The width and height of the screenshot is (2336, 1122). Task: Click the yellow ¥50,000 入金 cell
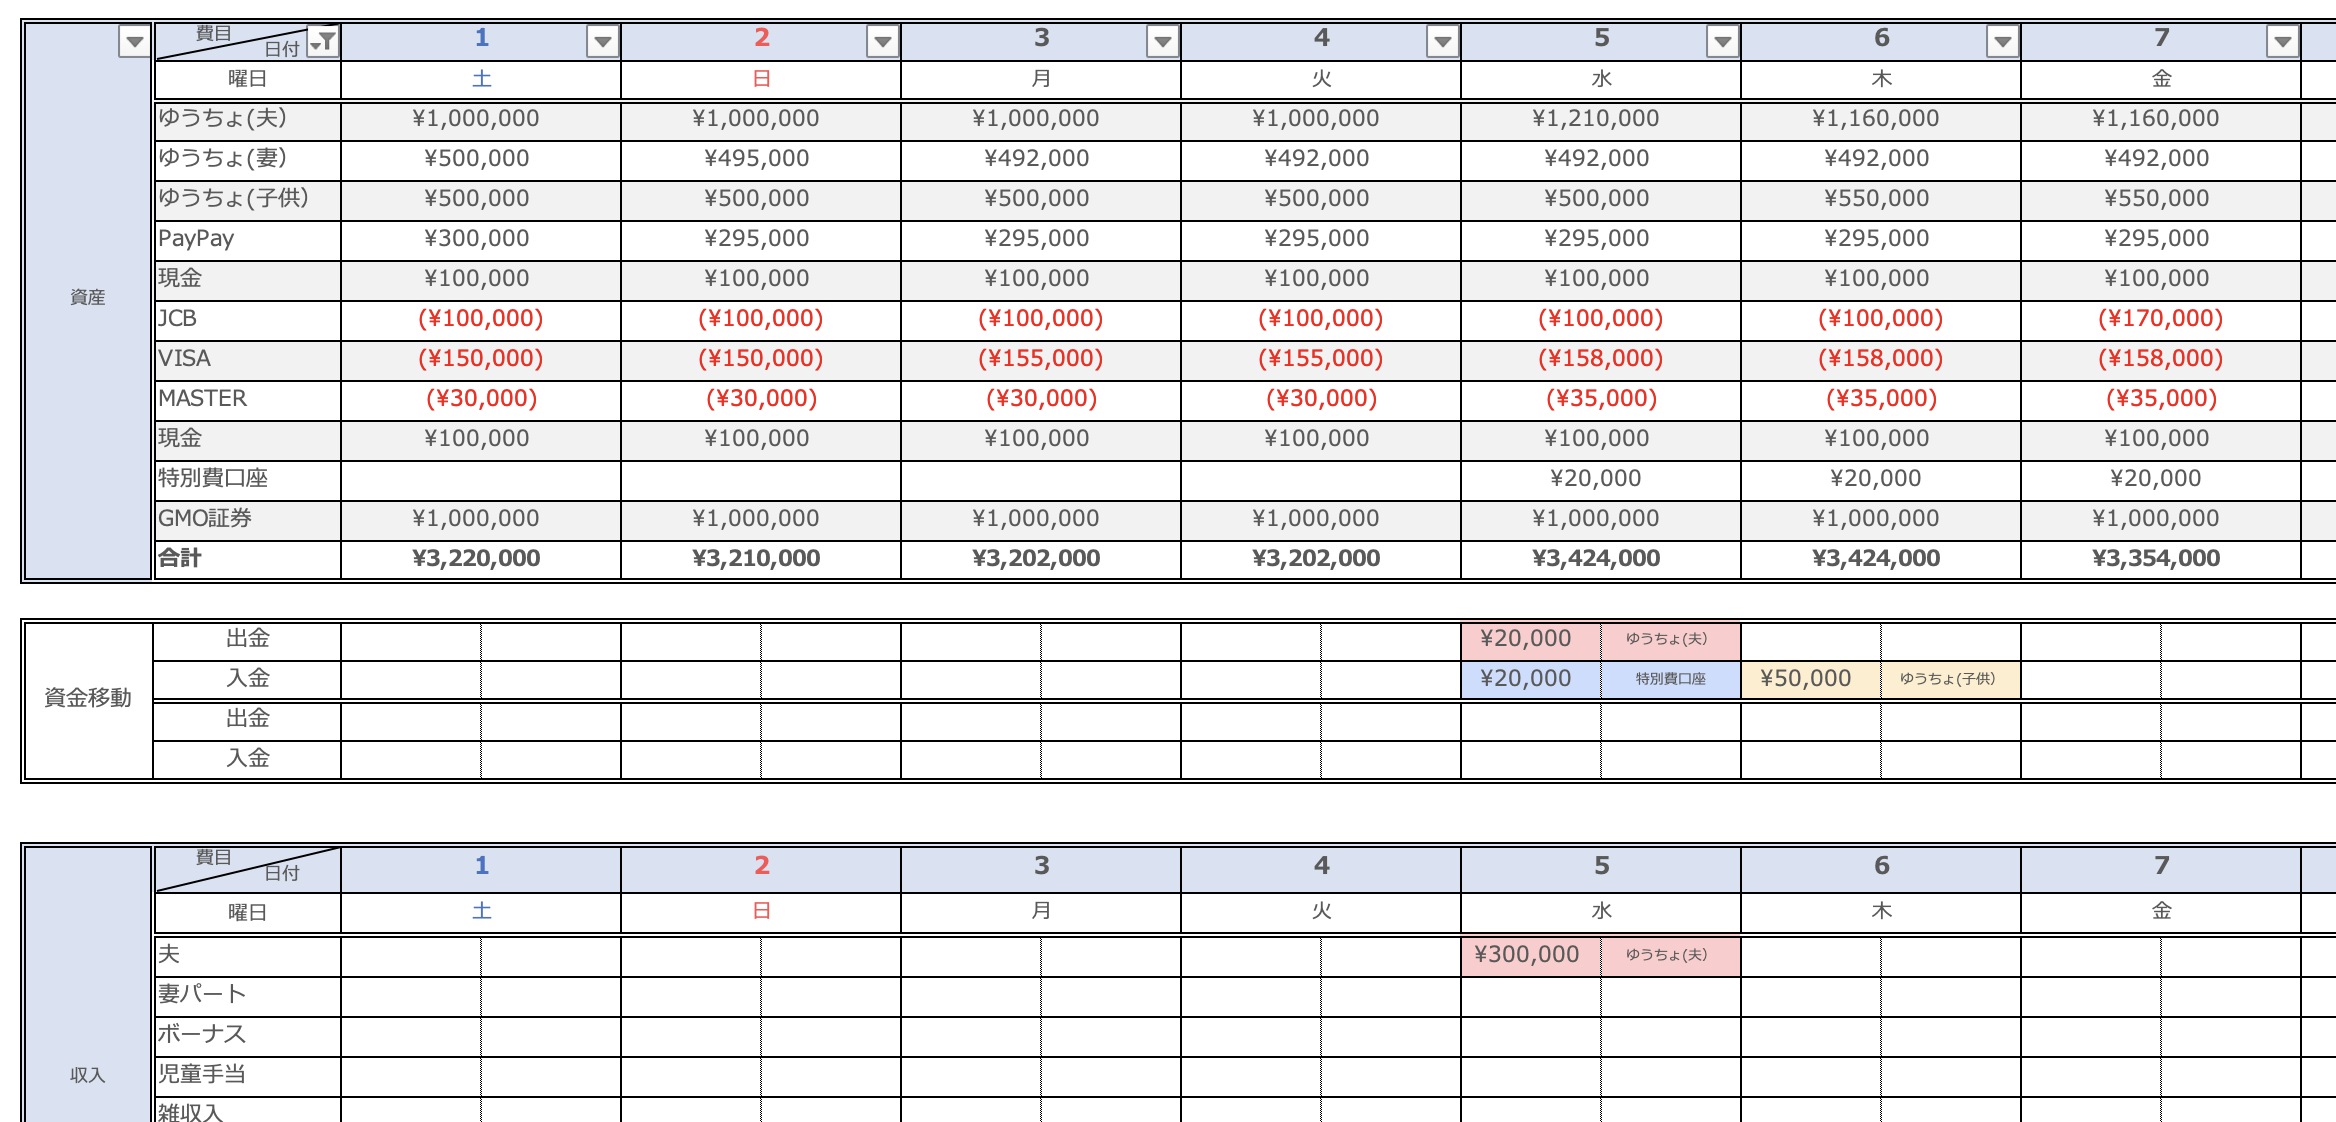(x=1808, y=679)
